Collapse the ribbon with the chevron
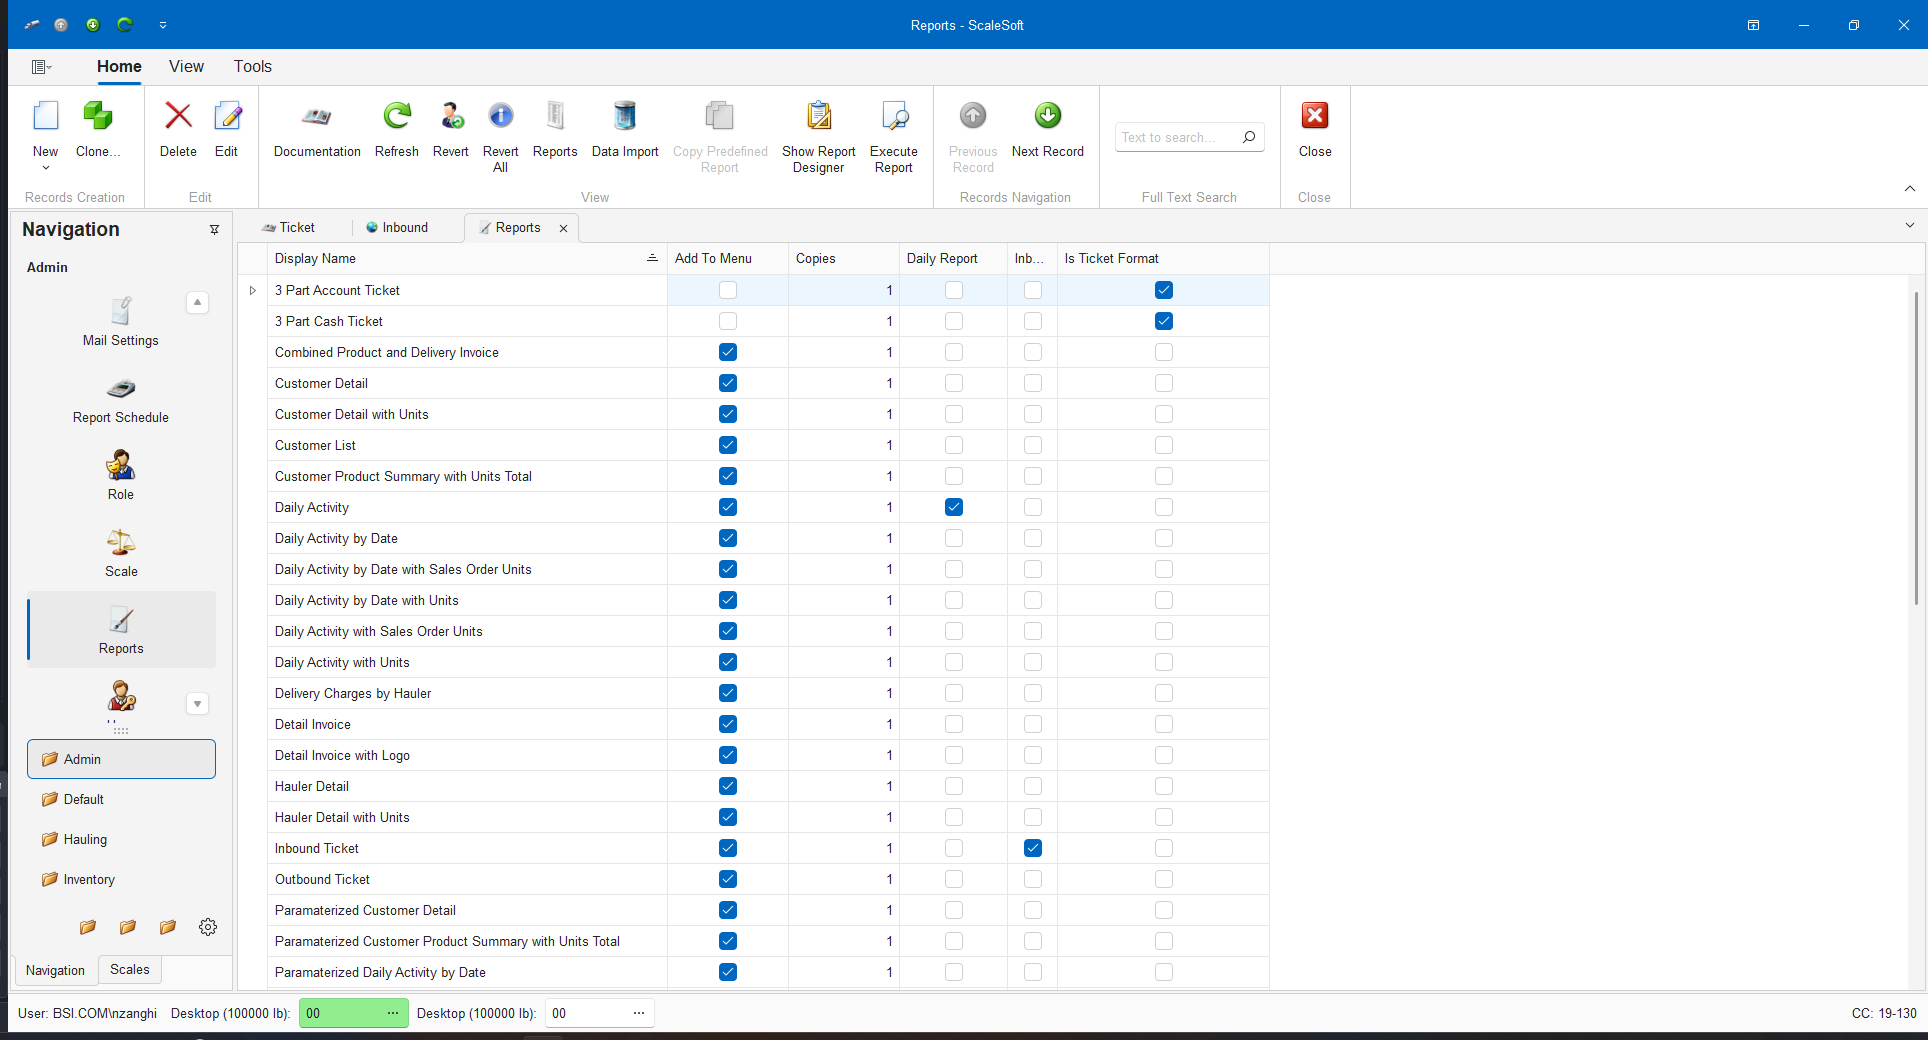This screenshot has height=1040, width=1928. click(1909, 188)
